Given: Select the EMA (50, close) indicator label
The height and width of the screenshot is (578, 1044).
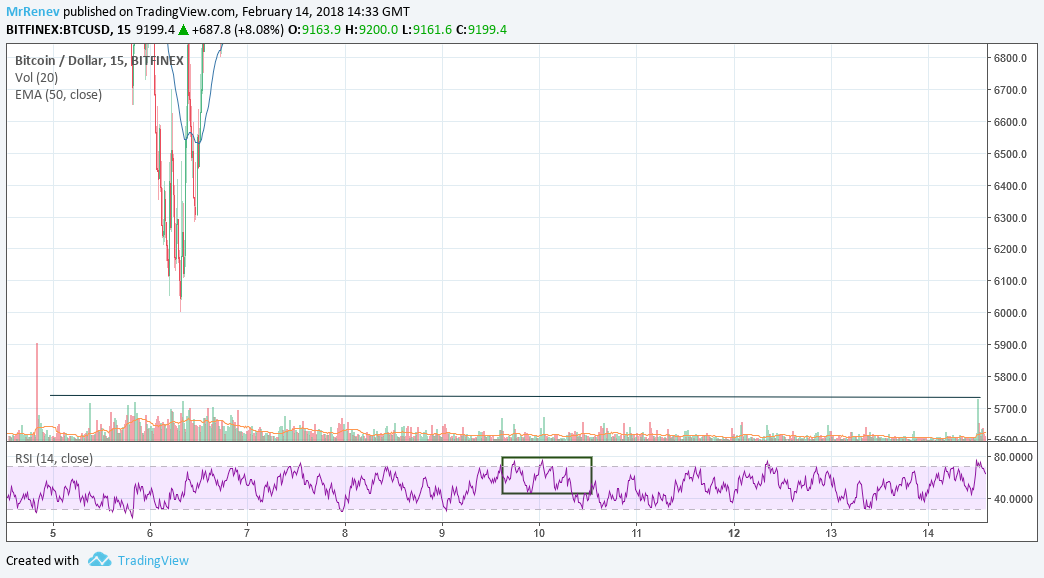Looking at the screenshot, I should tap(59, 95).
